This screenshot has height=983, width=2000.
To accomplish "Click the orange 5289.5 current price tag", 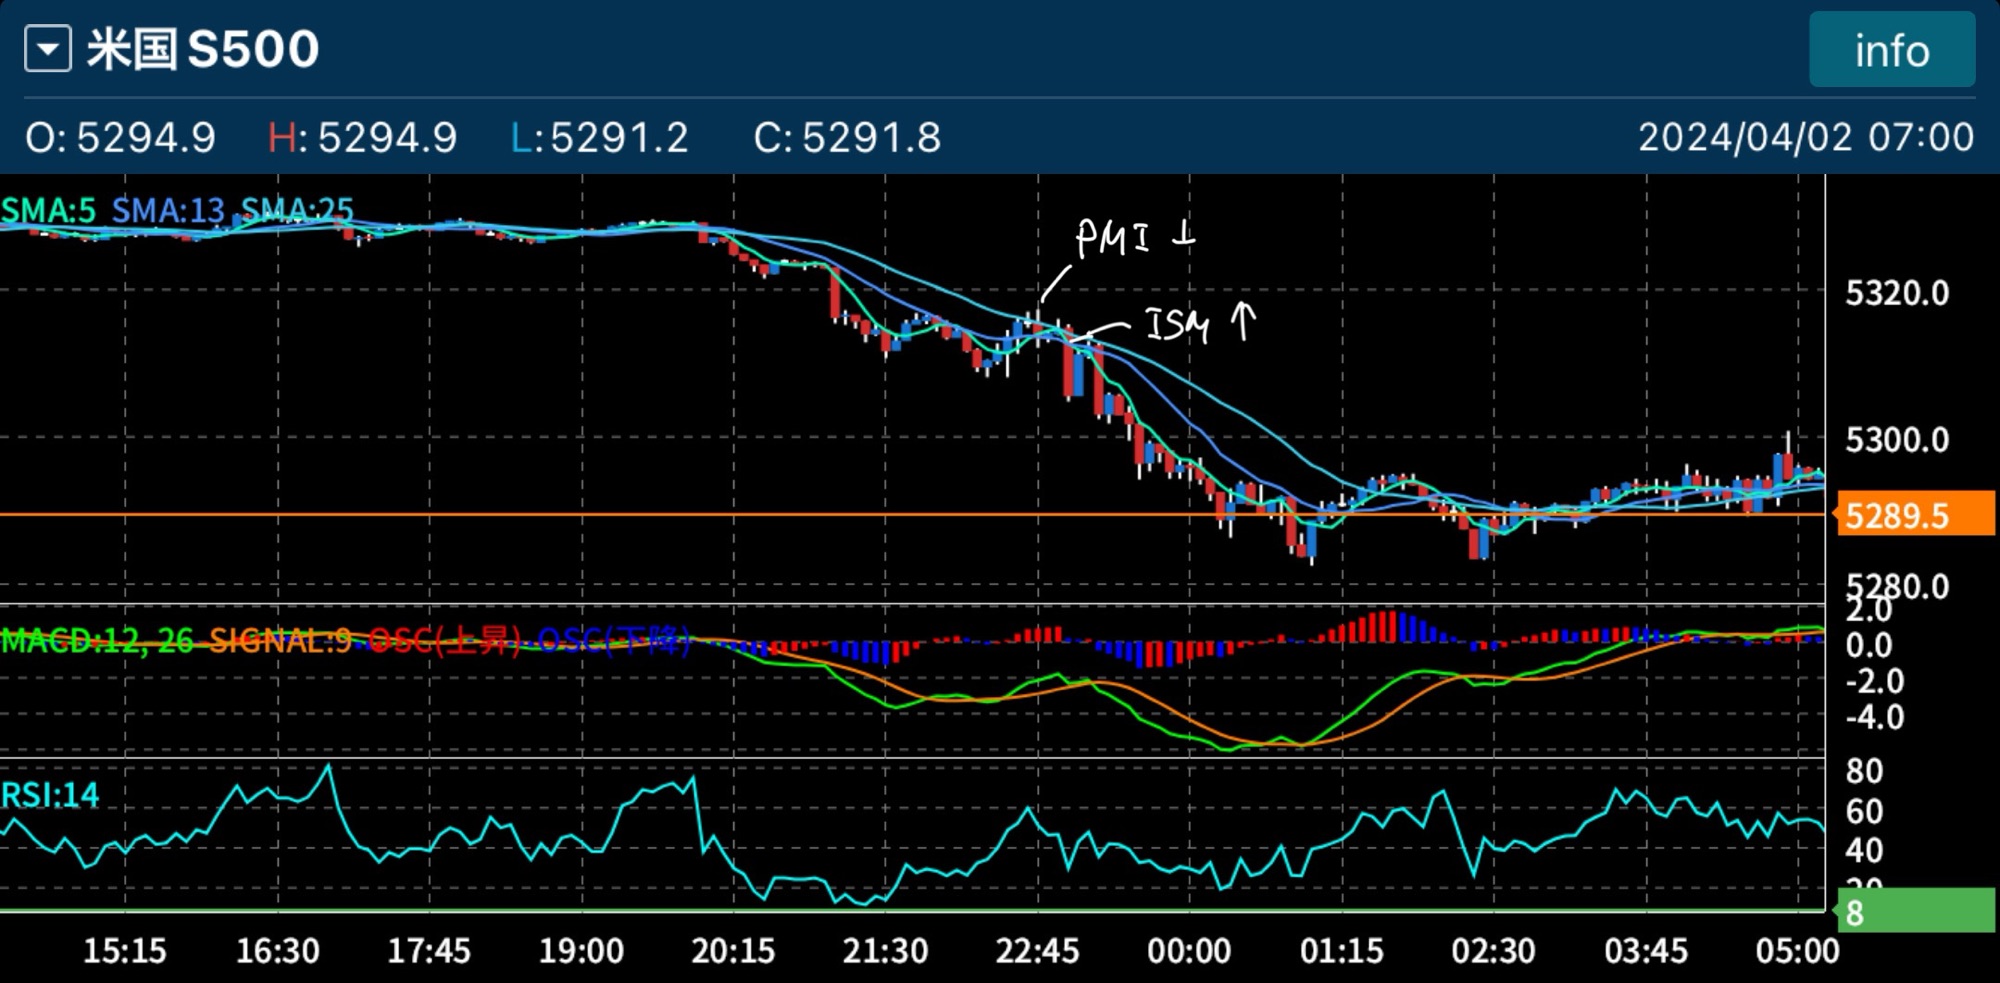I will 1914,516.
